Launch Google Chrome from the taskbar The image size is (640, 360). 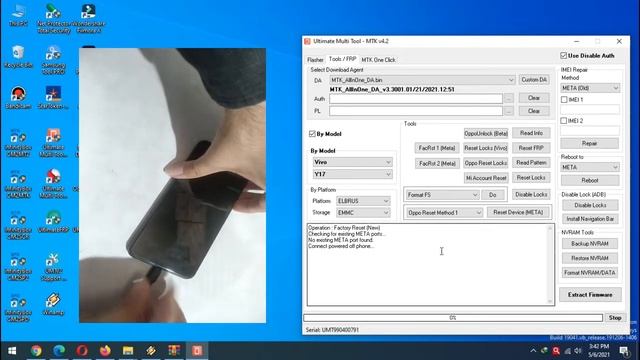point(36,351)
